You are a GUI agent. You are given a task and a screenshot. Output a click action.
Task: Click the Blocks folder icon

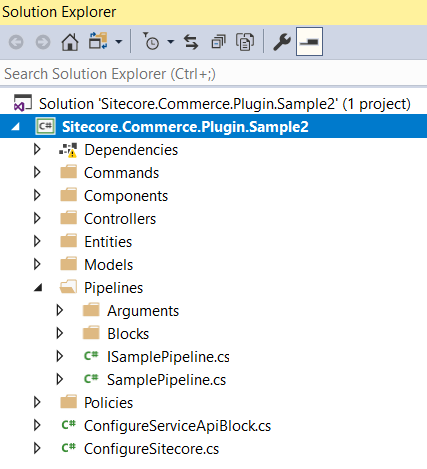tap(91, 333)
